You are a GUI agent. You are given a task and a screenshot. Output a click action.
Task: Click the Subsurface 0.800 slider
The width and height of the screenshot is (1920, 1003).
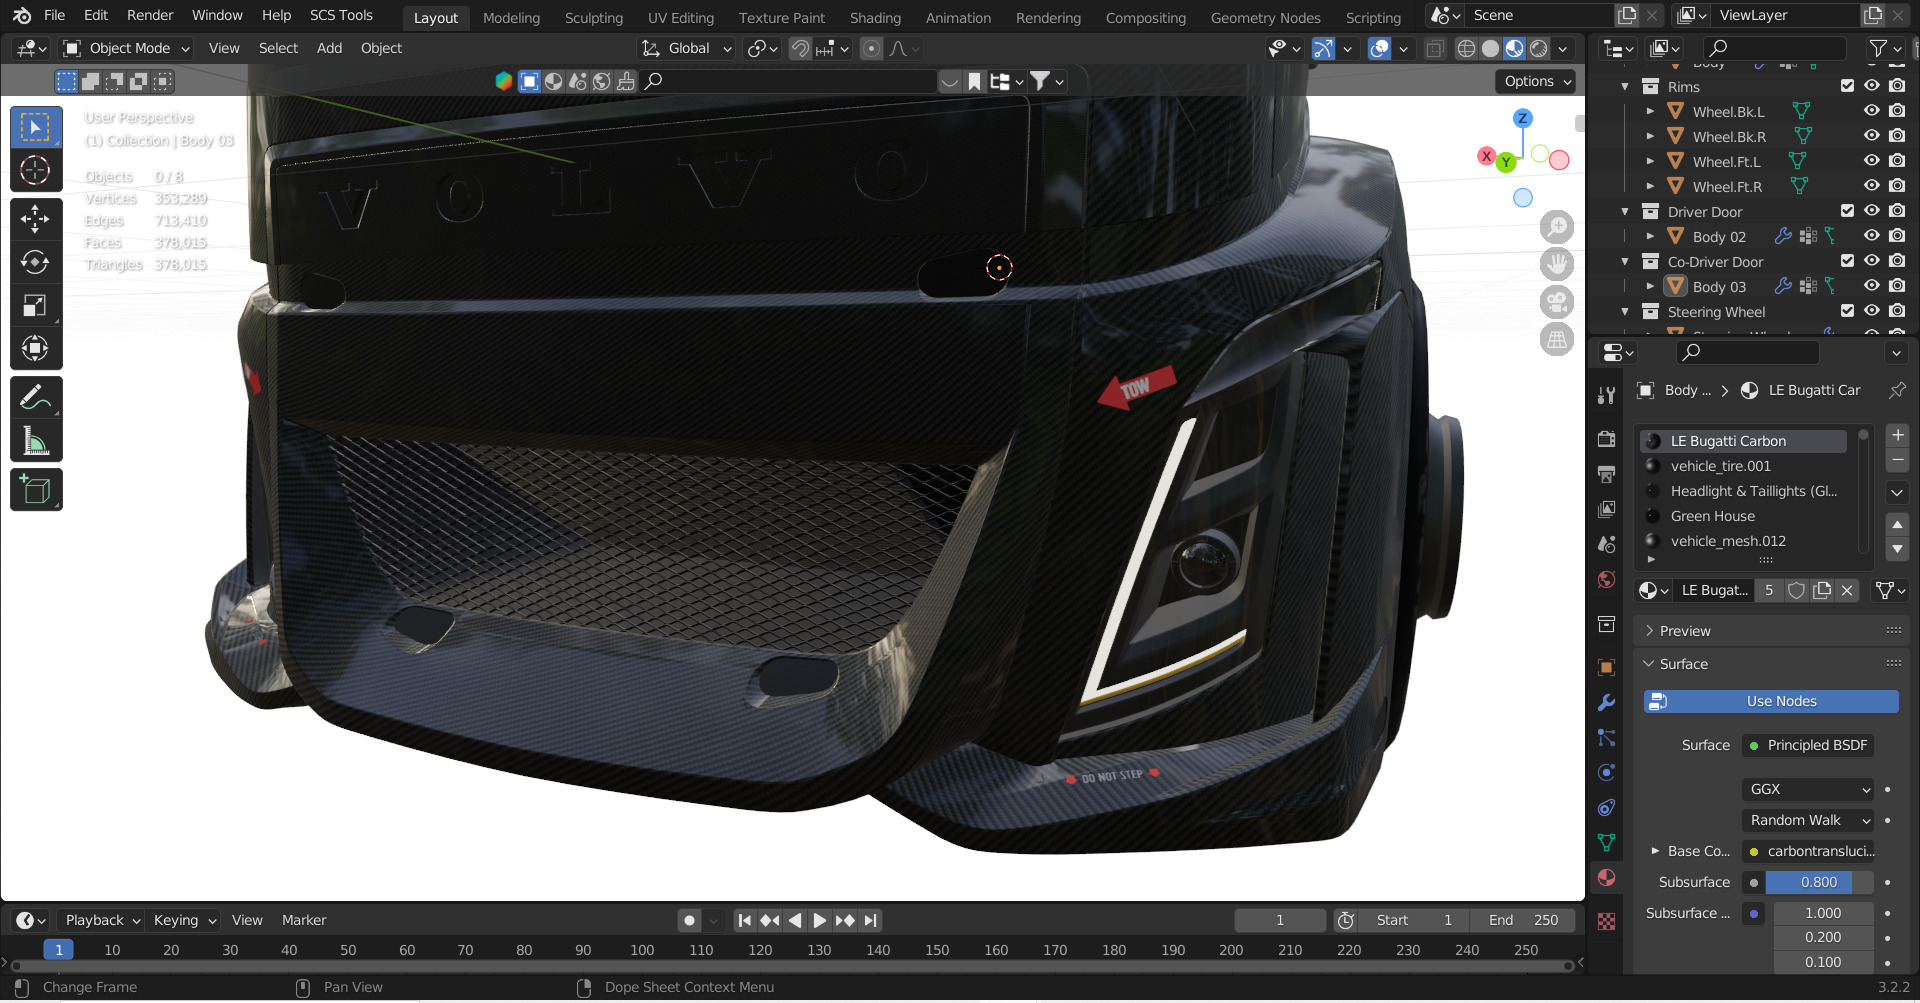1819,882
